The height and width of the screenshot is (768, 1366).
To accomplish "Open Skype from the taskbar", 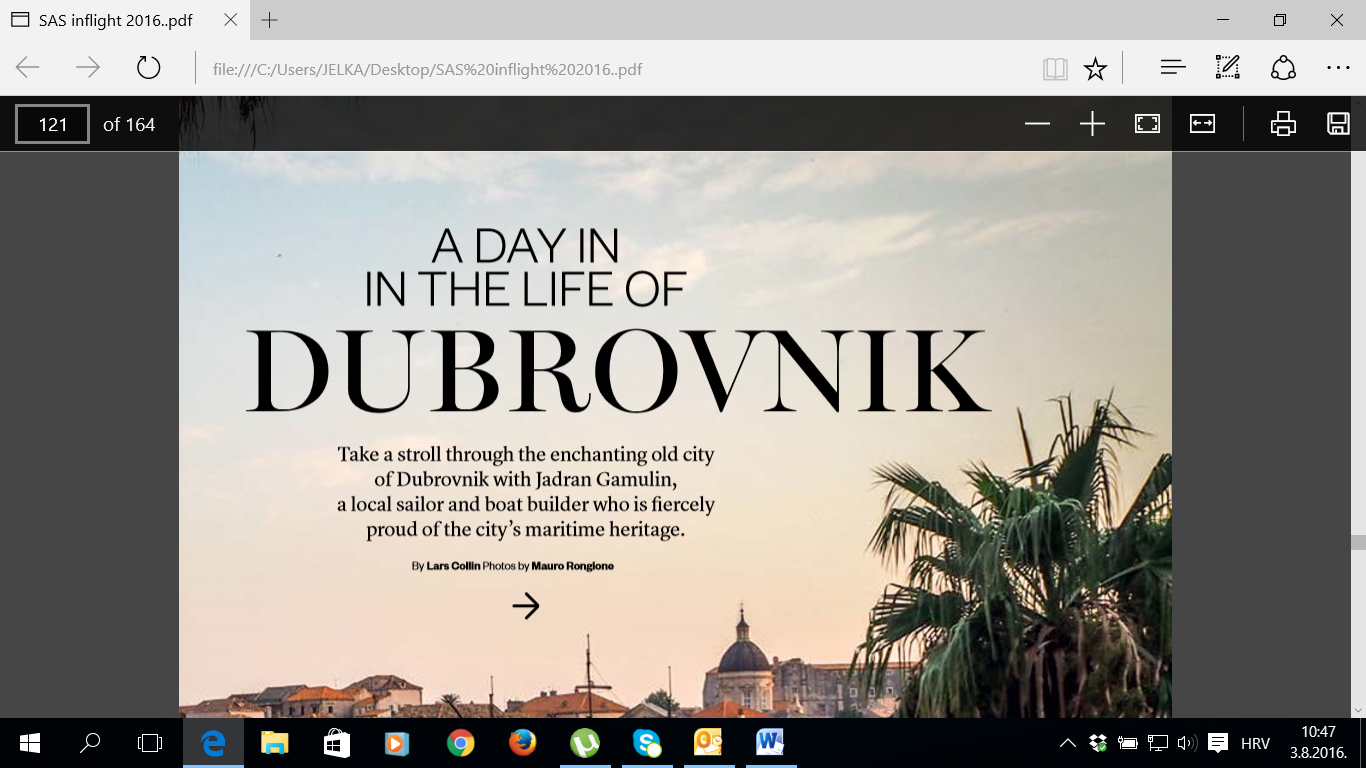I will pos(646,743).
